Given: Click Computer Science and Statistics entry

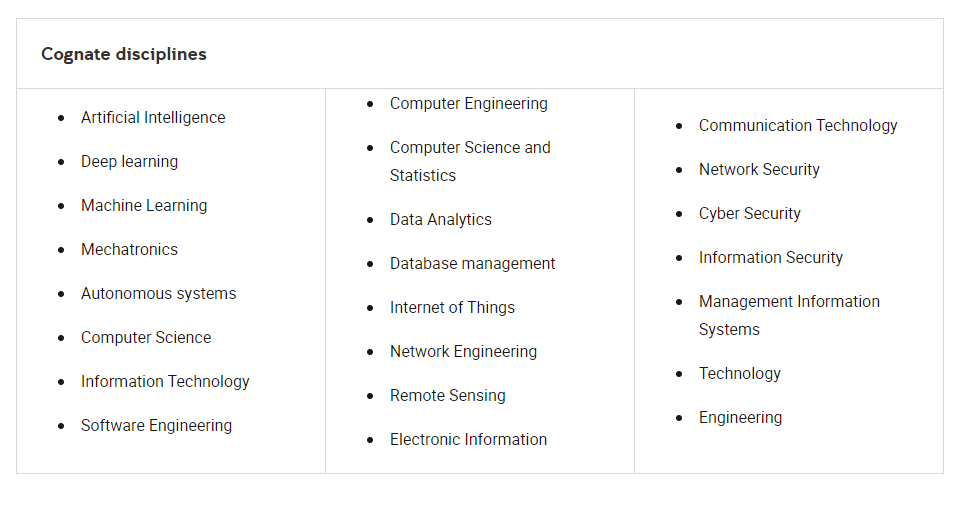Looking at the screenshot, I should 470,162.
